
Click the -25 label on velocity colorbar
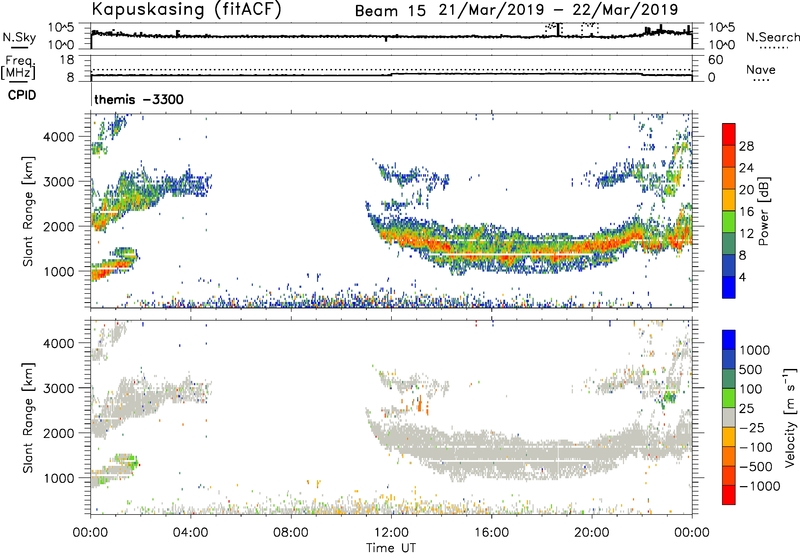[x=753, y=427]
